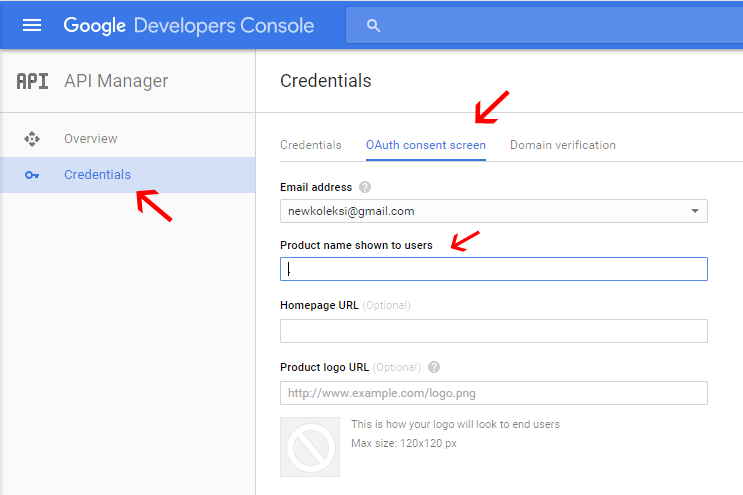Click the Overview diamond icon
743x495 pixels.
(x=32, y=139)
